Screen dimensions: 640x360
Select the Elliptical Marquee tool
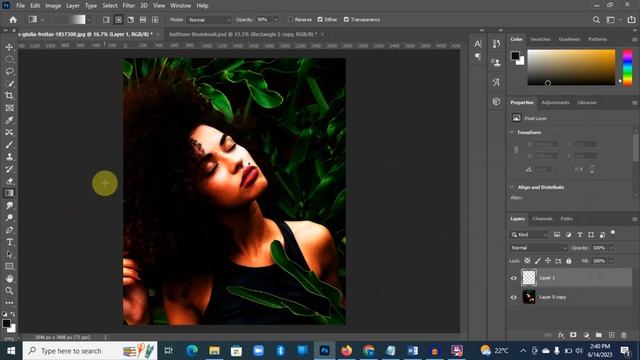(9, 60)
